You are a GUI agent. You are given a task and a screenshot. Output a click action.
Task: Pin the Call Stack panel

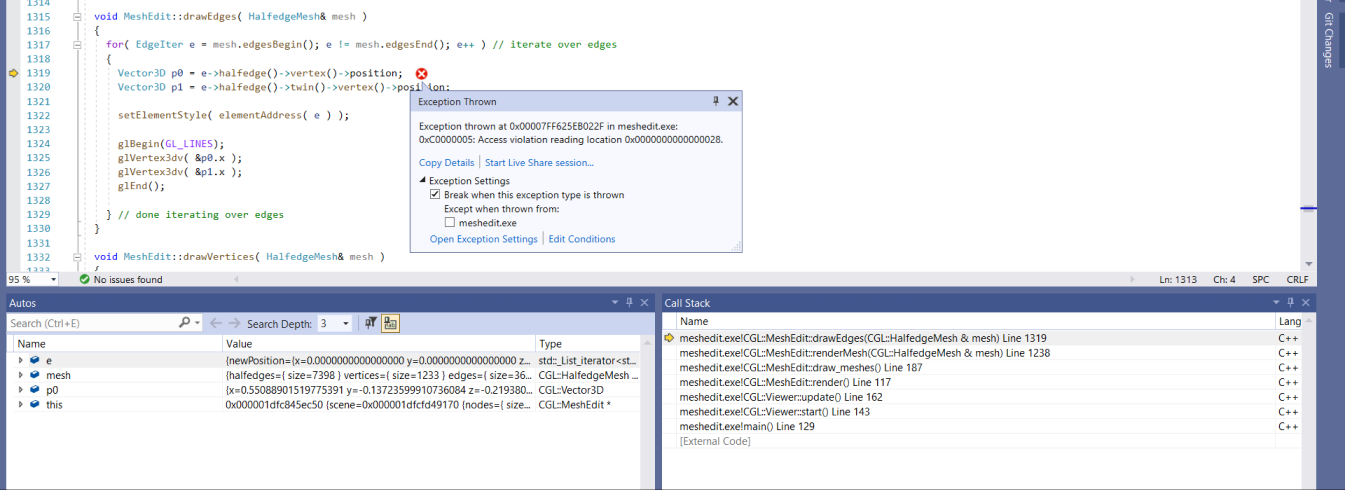[1293, 302]
